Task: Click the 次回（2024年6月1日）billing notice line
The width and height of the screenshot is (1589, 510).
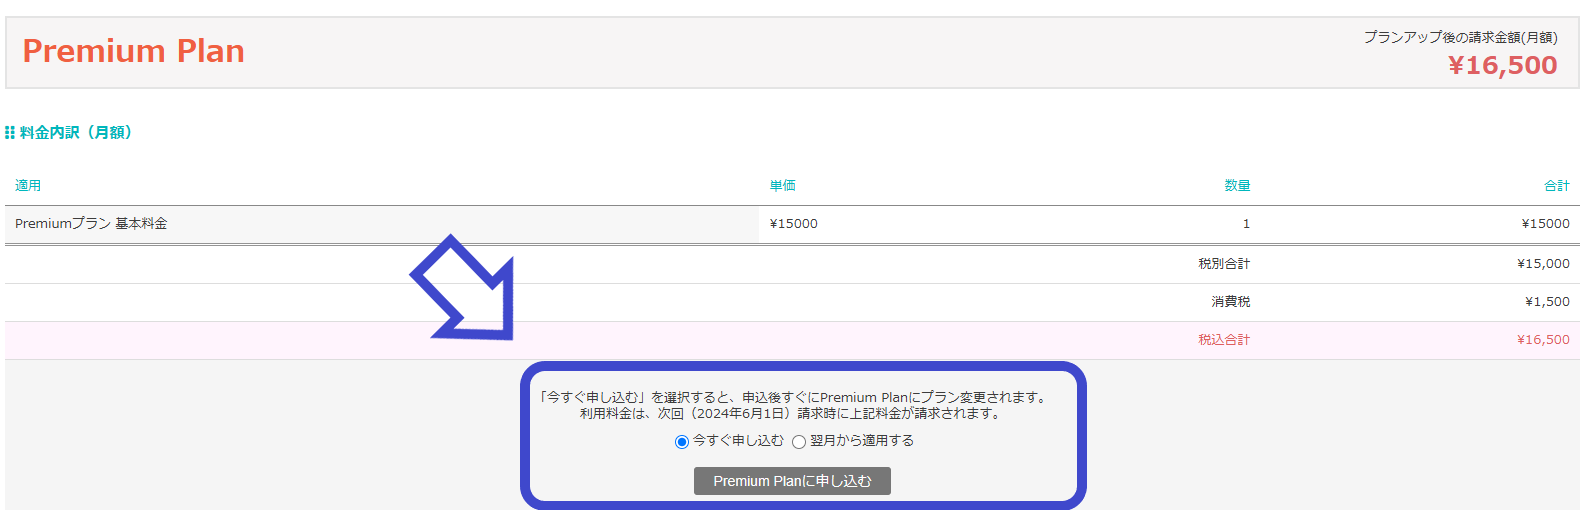Action: [792, 413]
